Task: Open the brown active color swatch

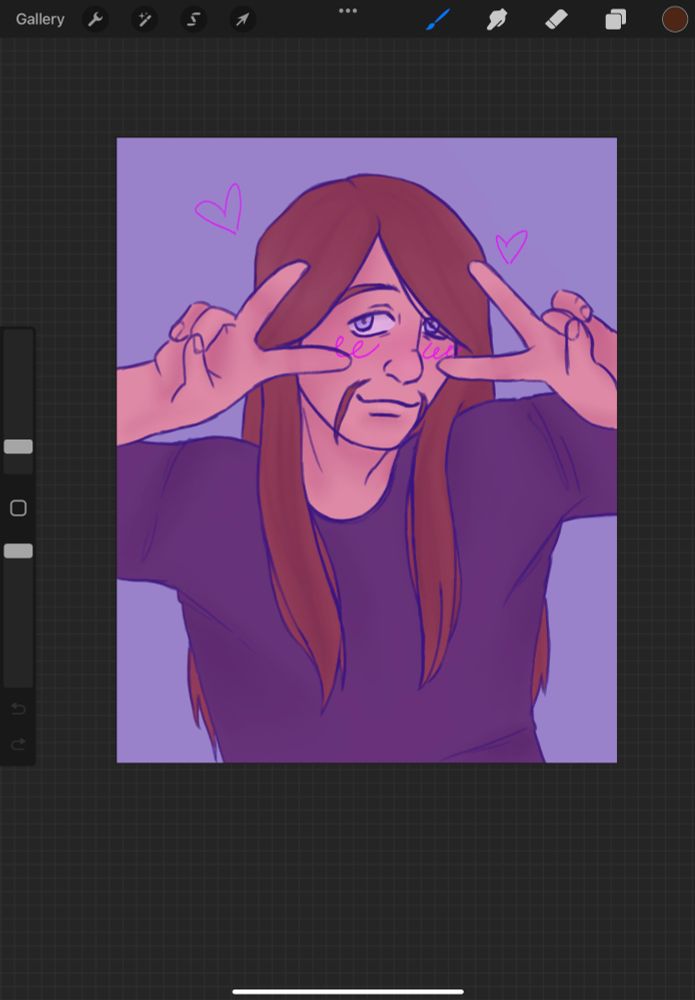Action: 674,19
